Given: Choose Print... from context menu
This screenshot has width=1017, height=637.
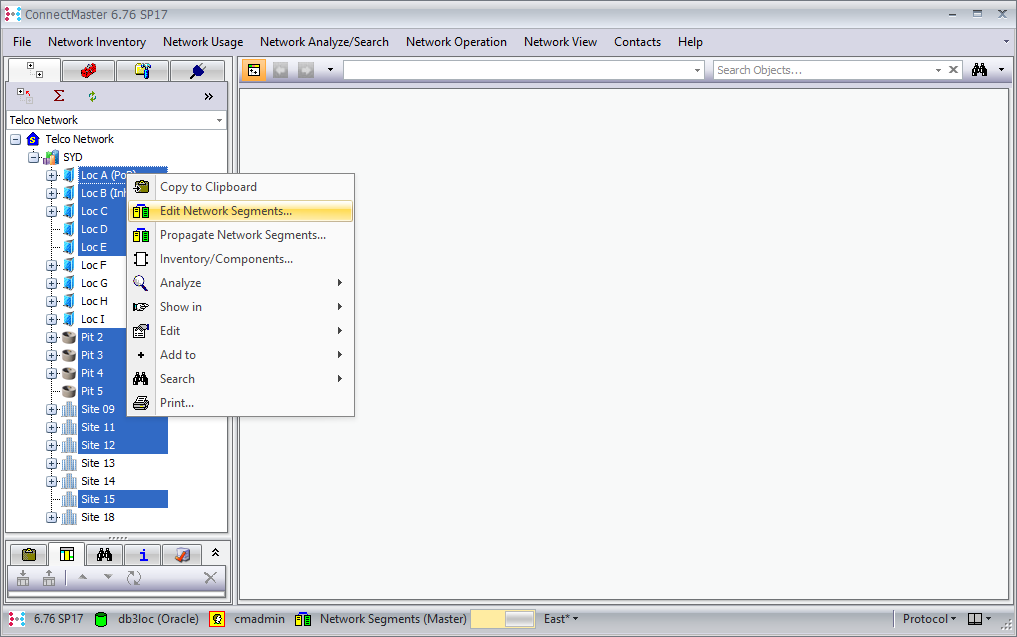Looking at the screenshot, I should click(x=241, y=403).
